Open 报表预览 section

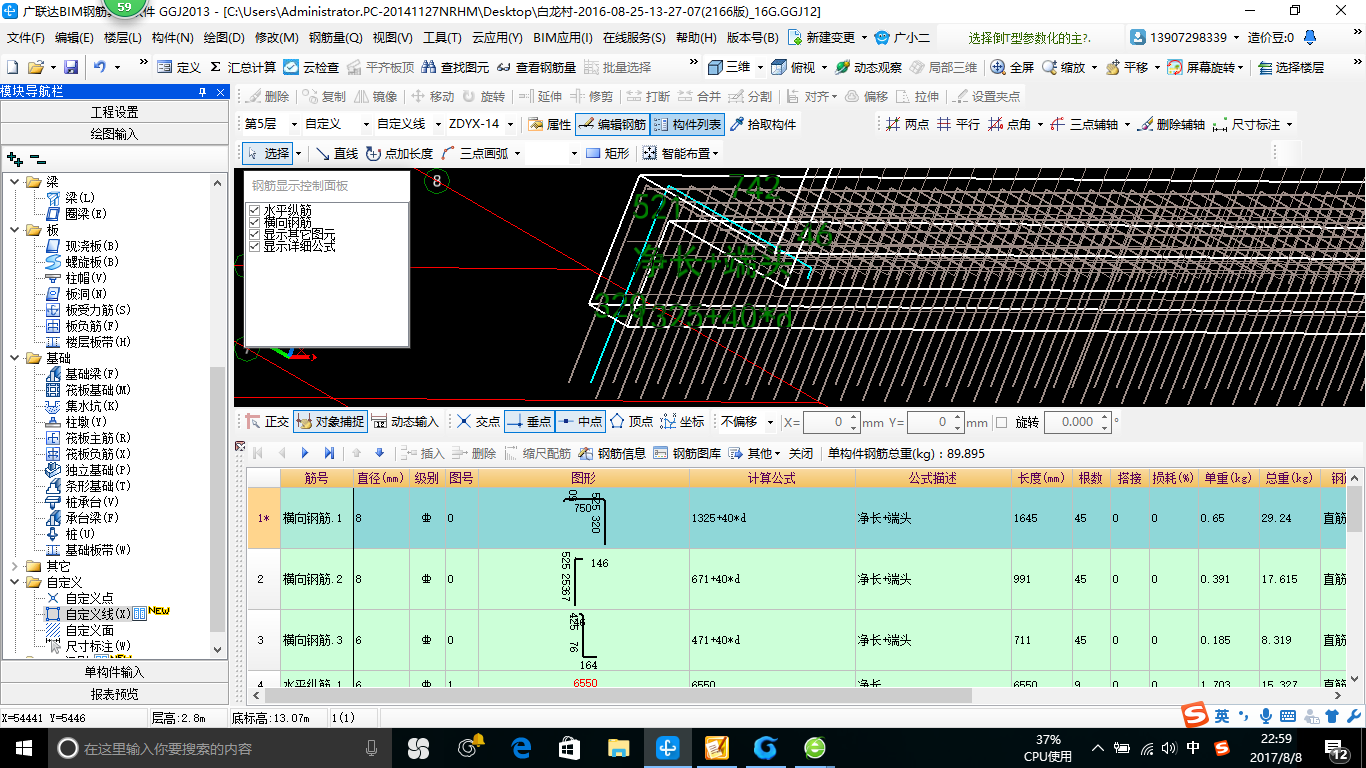tap(115, 694)
